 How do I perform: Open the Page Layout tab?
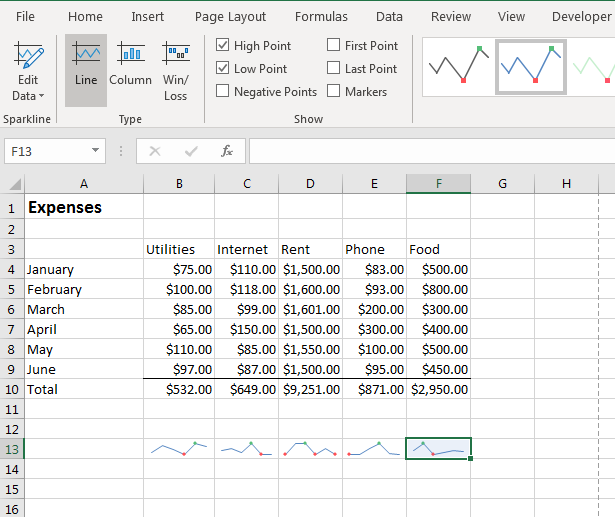pyautogui.click(x=230, y=16)
